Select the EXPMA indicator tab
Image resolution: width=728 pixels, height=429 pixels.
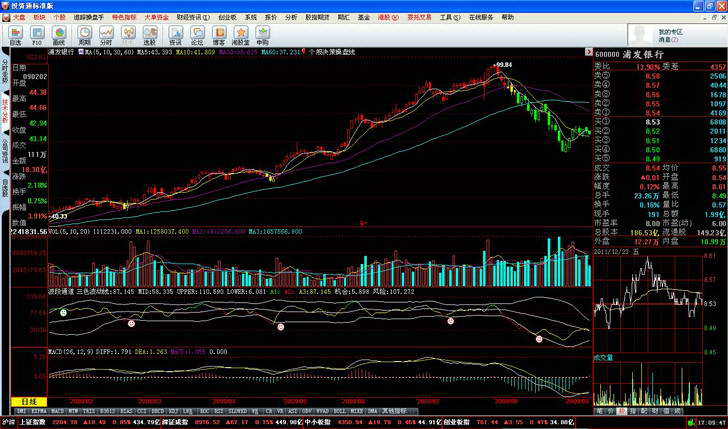[x=38, y=411]
